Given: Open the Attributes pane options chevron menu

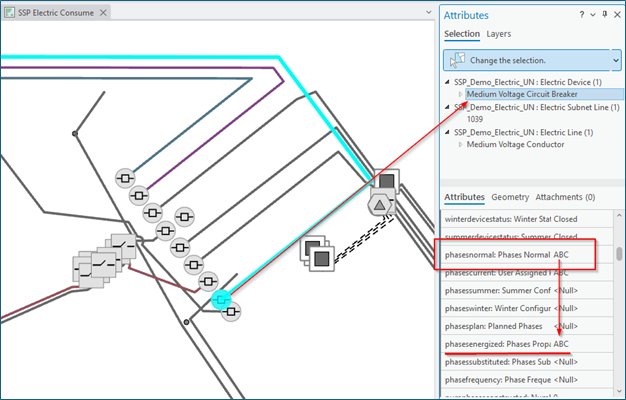Looking at the screenshot, I should (x=594, y=15).
